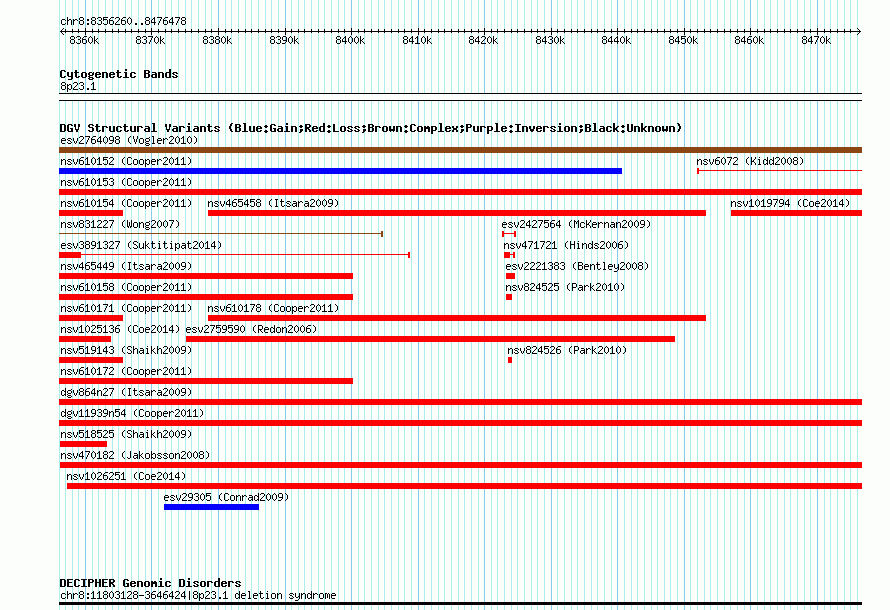Select the long red nsv610178 bar
890x610 pixels.
click(x=457, y=318)
